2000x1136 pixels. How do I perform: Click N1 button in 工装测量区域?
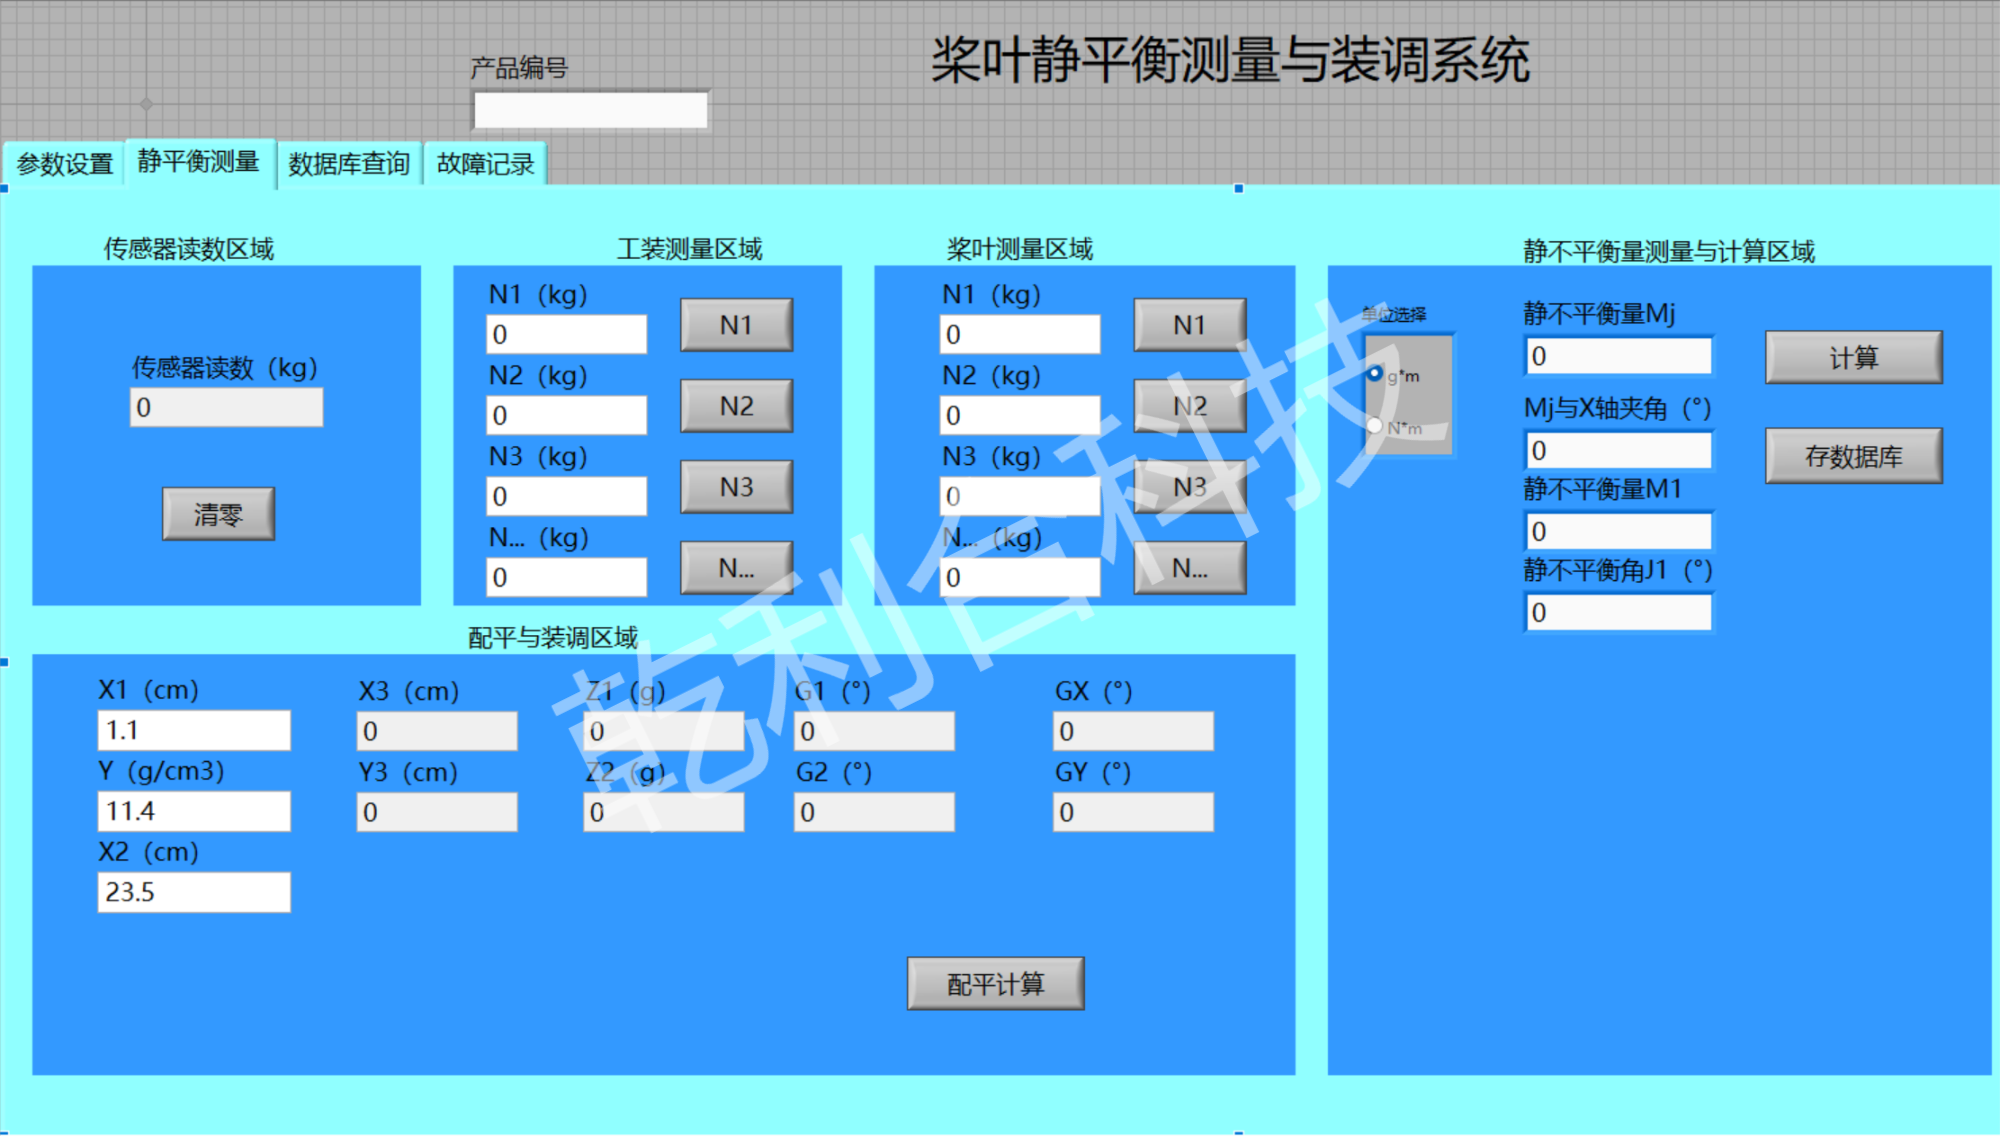tap(736, 325)
